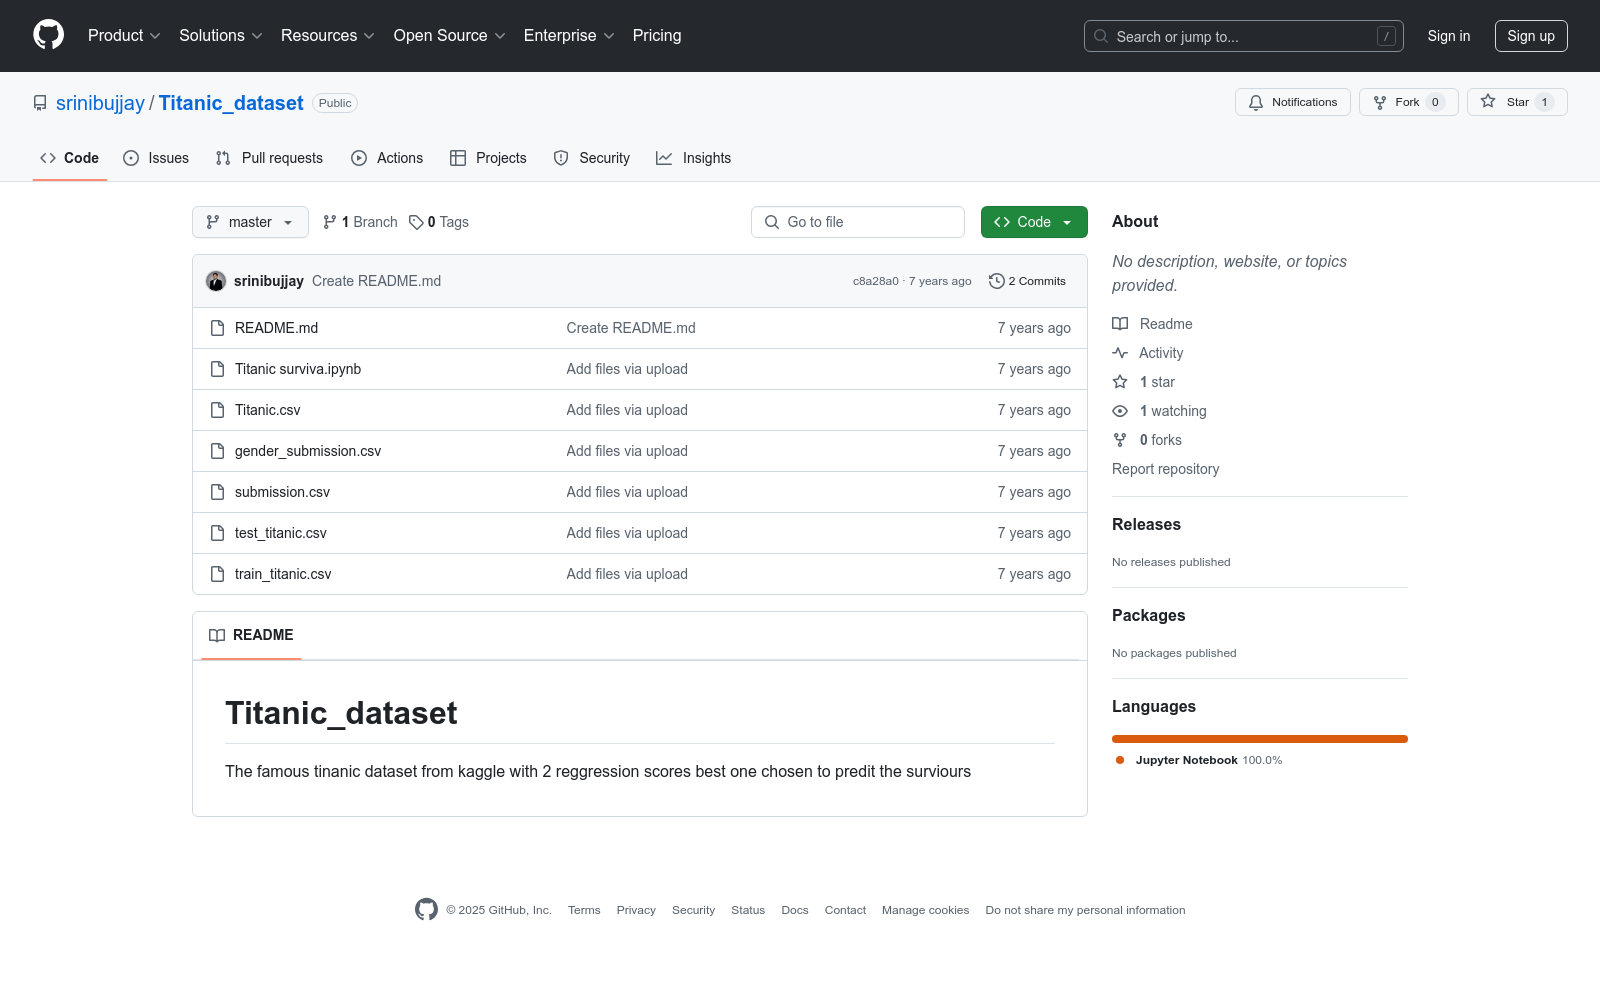This screenshot has width=1600, height=1000.
Task: Click the book icon beside README heading
Action: click(x=217, y=635)
